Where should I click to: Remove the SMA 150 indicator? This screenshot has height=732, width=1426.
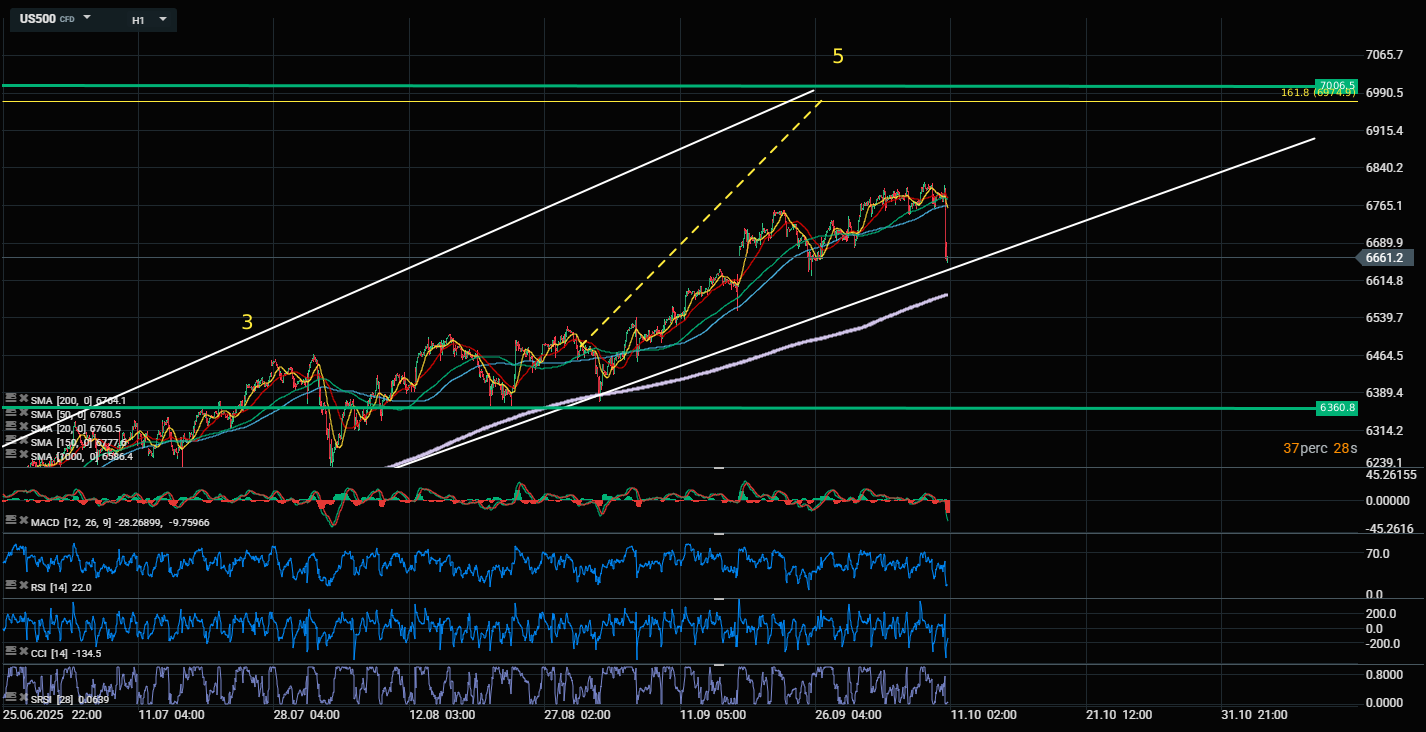(x=23, y=441)
